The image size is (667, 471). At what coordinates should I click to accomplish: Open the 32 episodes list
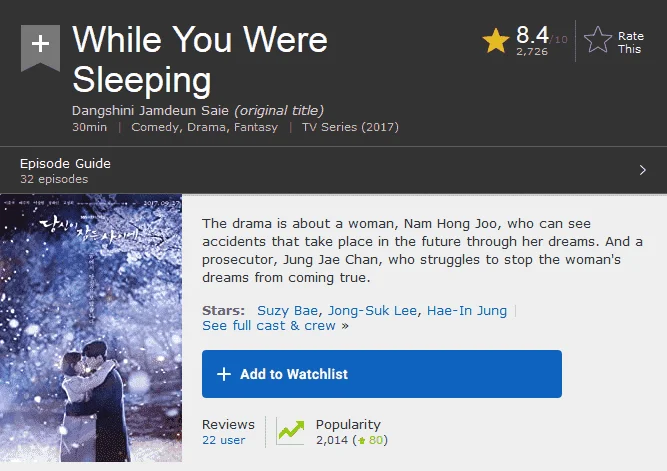pyautogui.click(x=54, y=179)
